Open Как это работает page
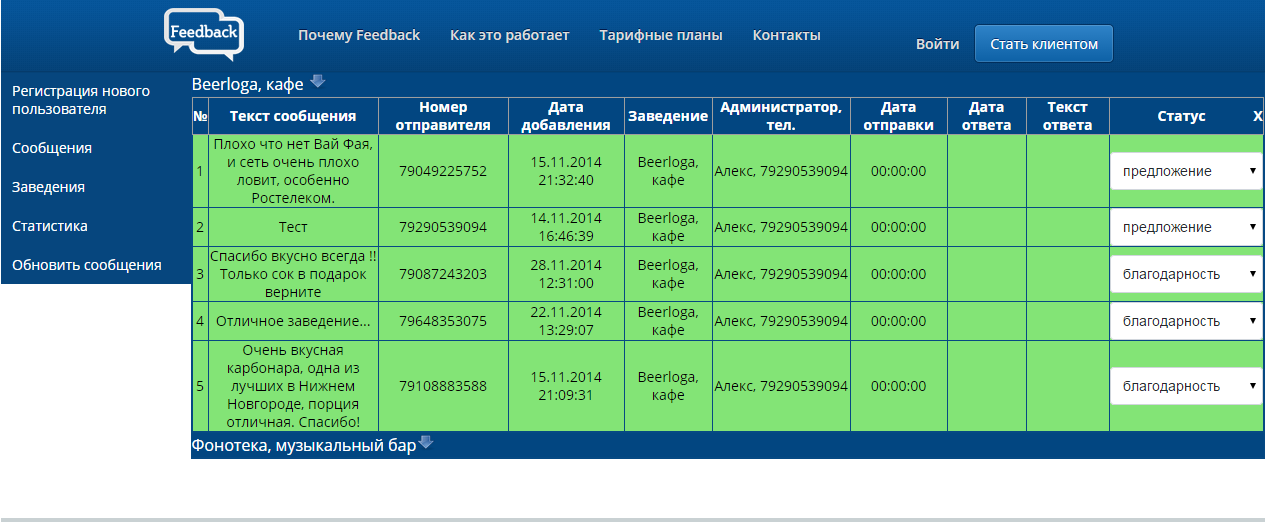Viewport: 1267px width, 522px height. (x=510, y=35)
